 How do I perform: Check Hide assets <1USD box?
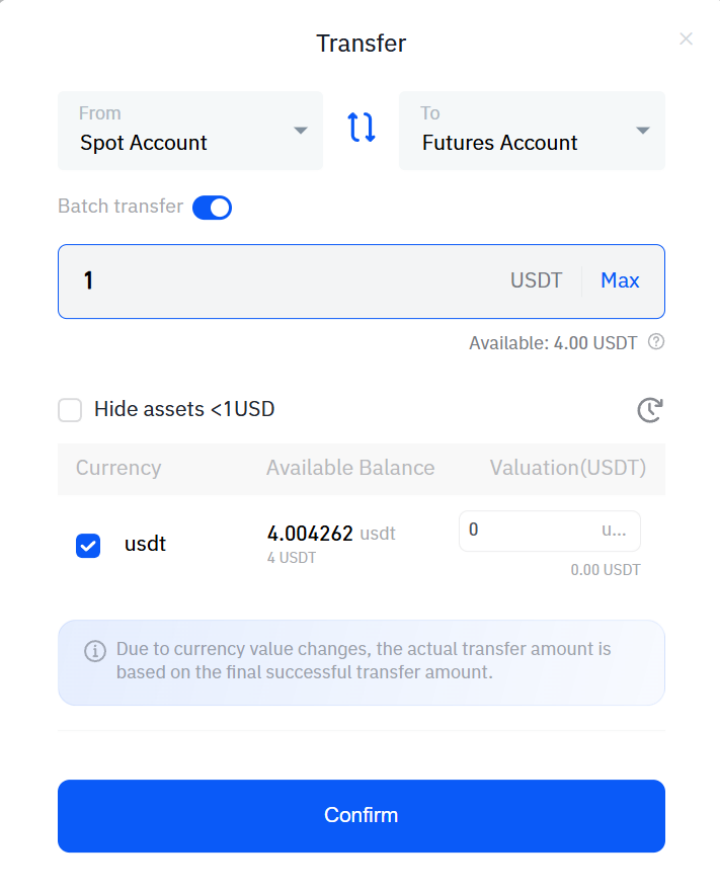70,409
